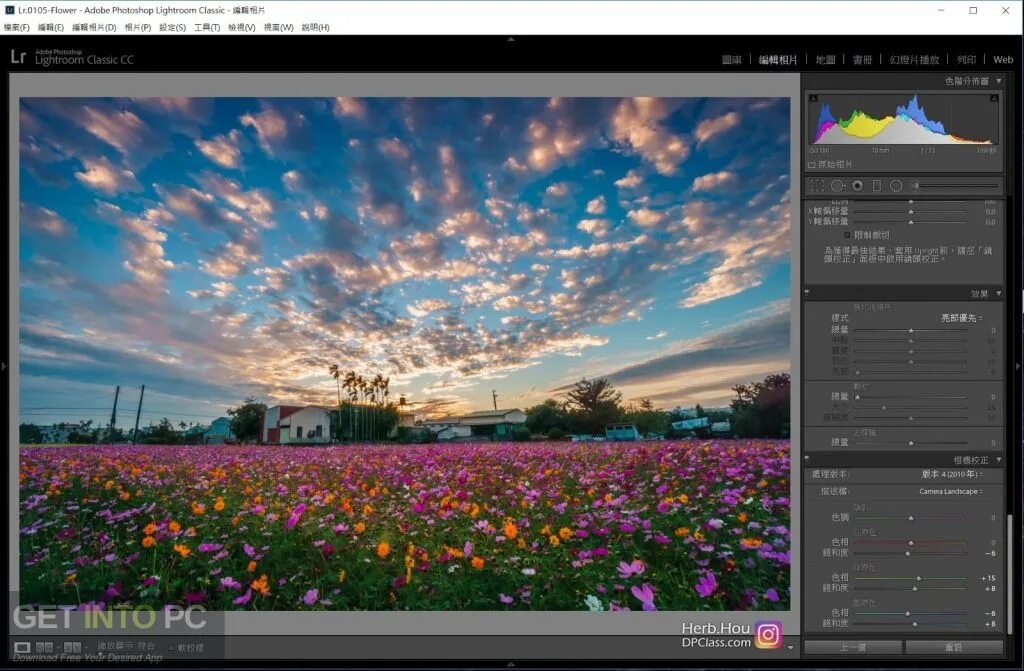Click the Y軸偏移量 slider
Screen dimensions: 1024x671
[x=910, y=222]
